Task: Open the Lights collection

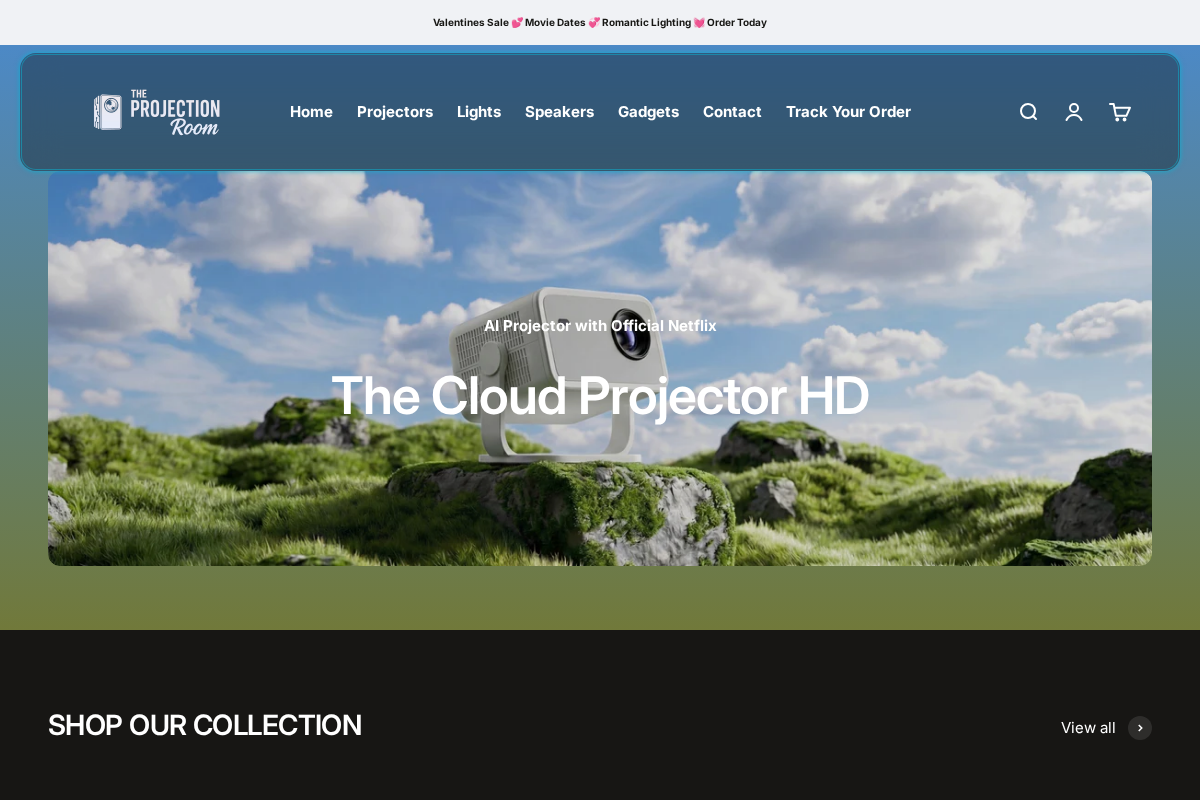Action: point(479,112)
